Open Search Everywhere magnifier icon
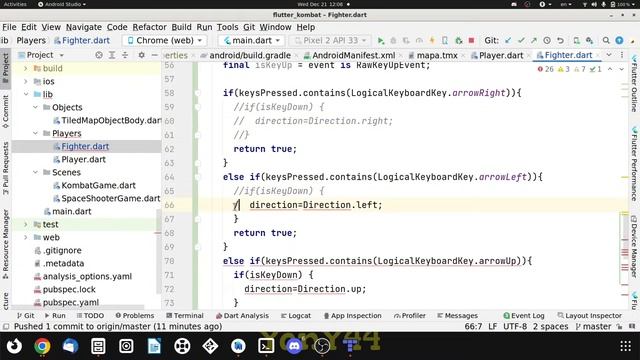Screen dimensions: 640x360 [606, 40]
